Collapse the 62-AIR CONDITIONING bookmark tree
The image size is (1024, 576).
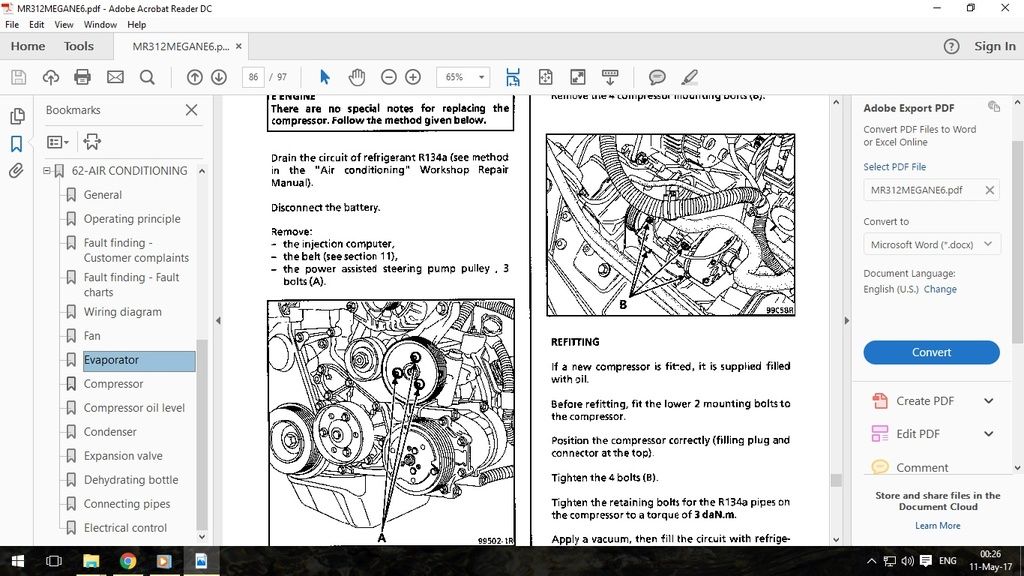click(x=46, y=170)
